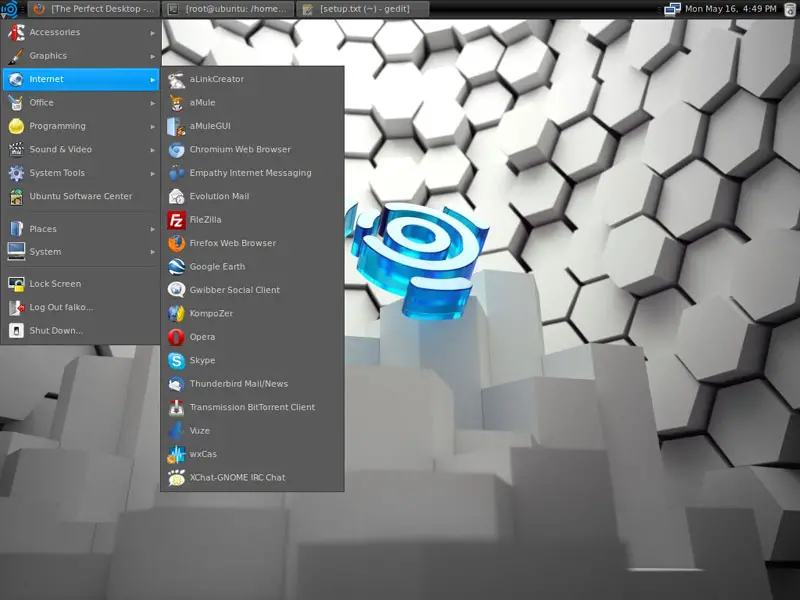Viewport: 800px width, 600px height.
Task: Select Log Out falko... entry
Action: (81, 307)
